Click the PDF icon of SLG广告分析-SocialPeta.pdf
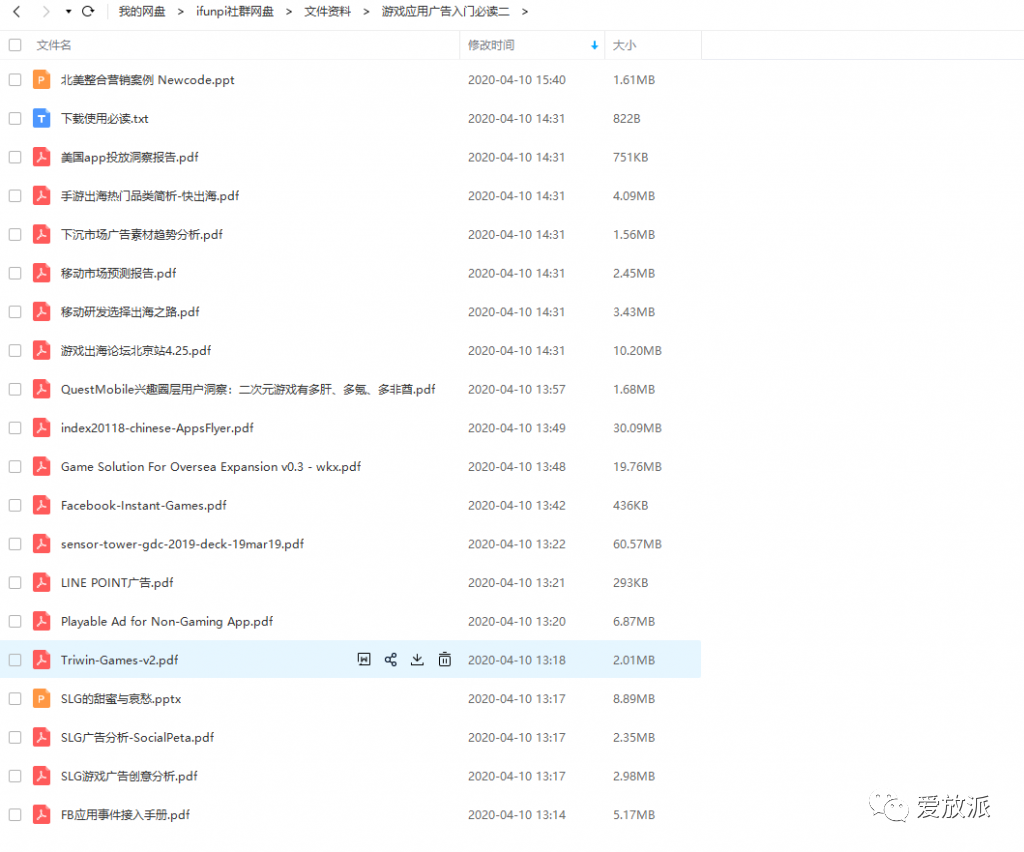This screenshot has height=852, width=1024. tap(41, 737)
